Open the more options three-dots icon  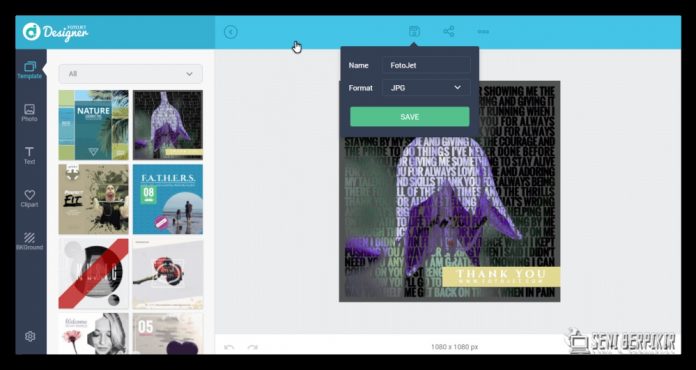(483, 31)
